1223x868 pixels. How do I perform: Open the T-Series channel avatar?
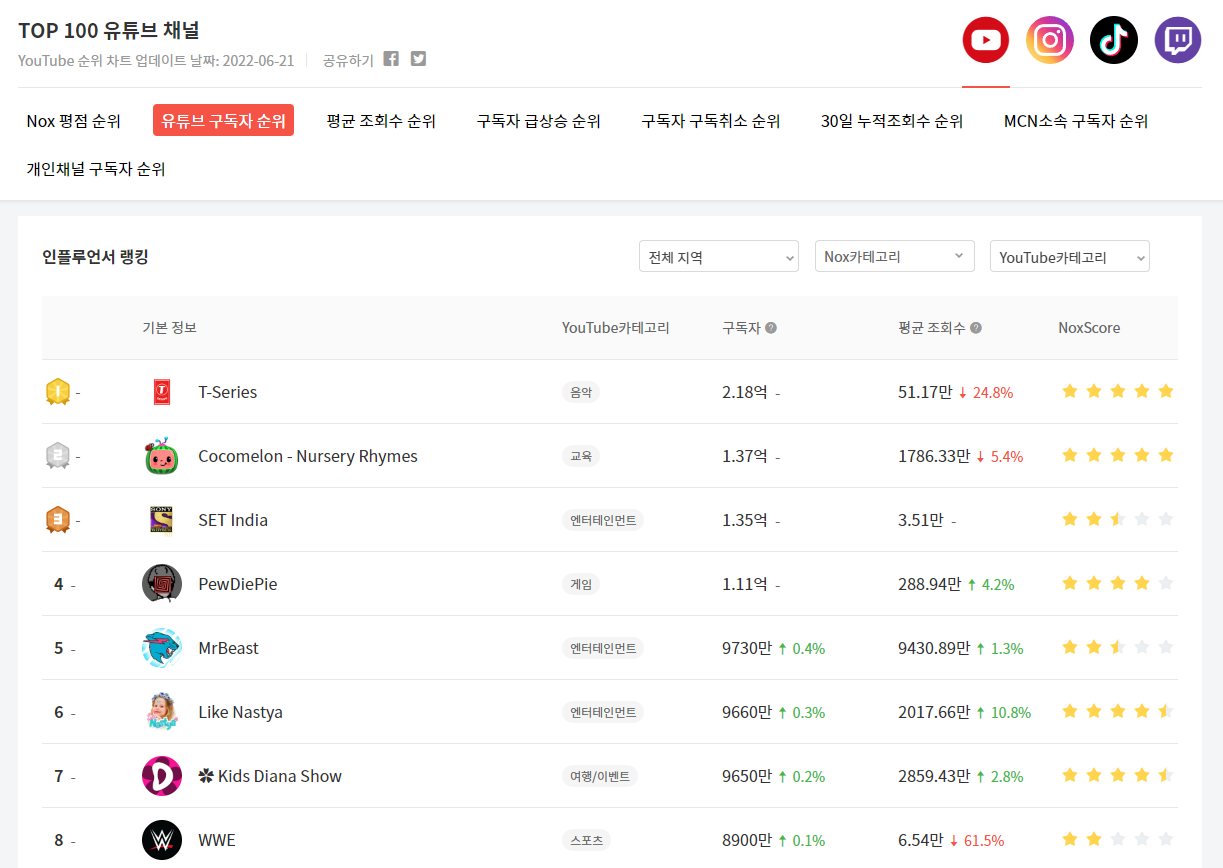(x=162, y=392)
